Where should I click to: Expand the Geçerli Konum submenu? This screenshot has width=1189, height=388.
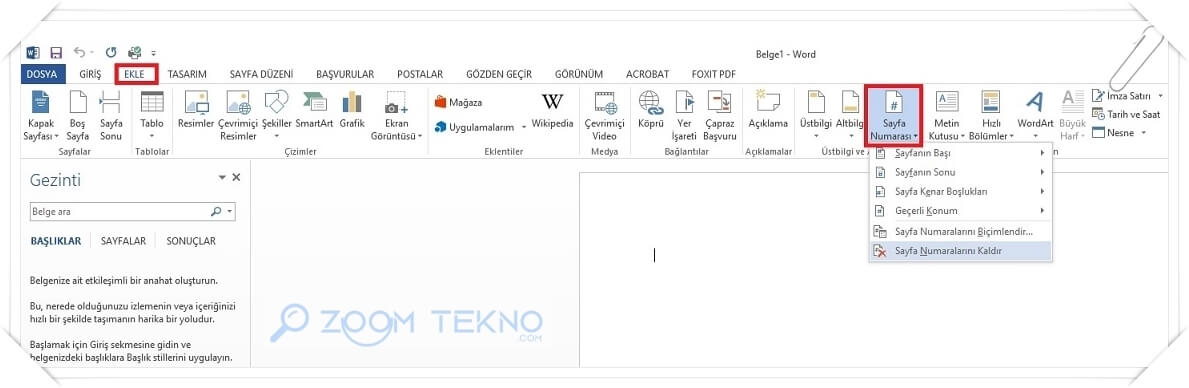tap(960, 211)
